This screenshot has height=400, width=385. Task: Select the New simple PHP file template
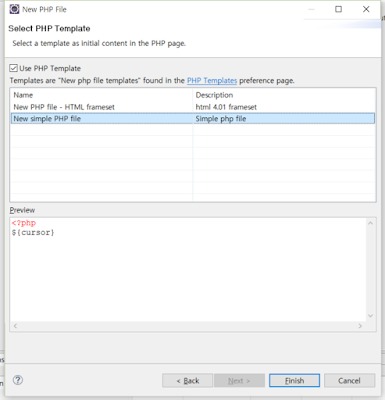(x=193, y=119)
